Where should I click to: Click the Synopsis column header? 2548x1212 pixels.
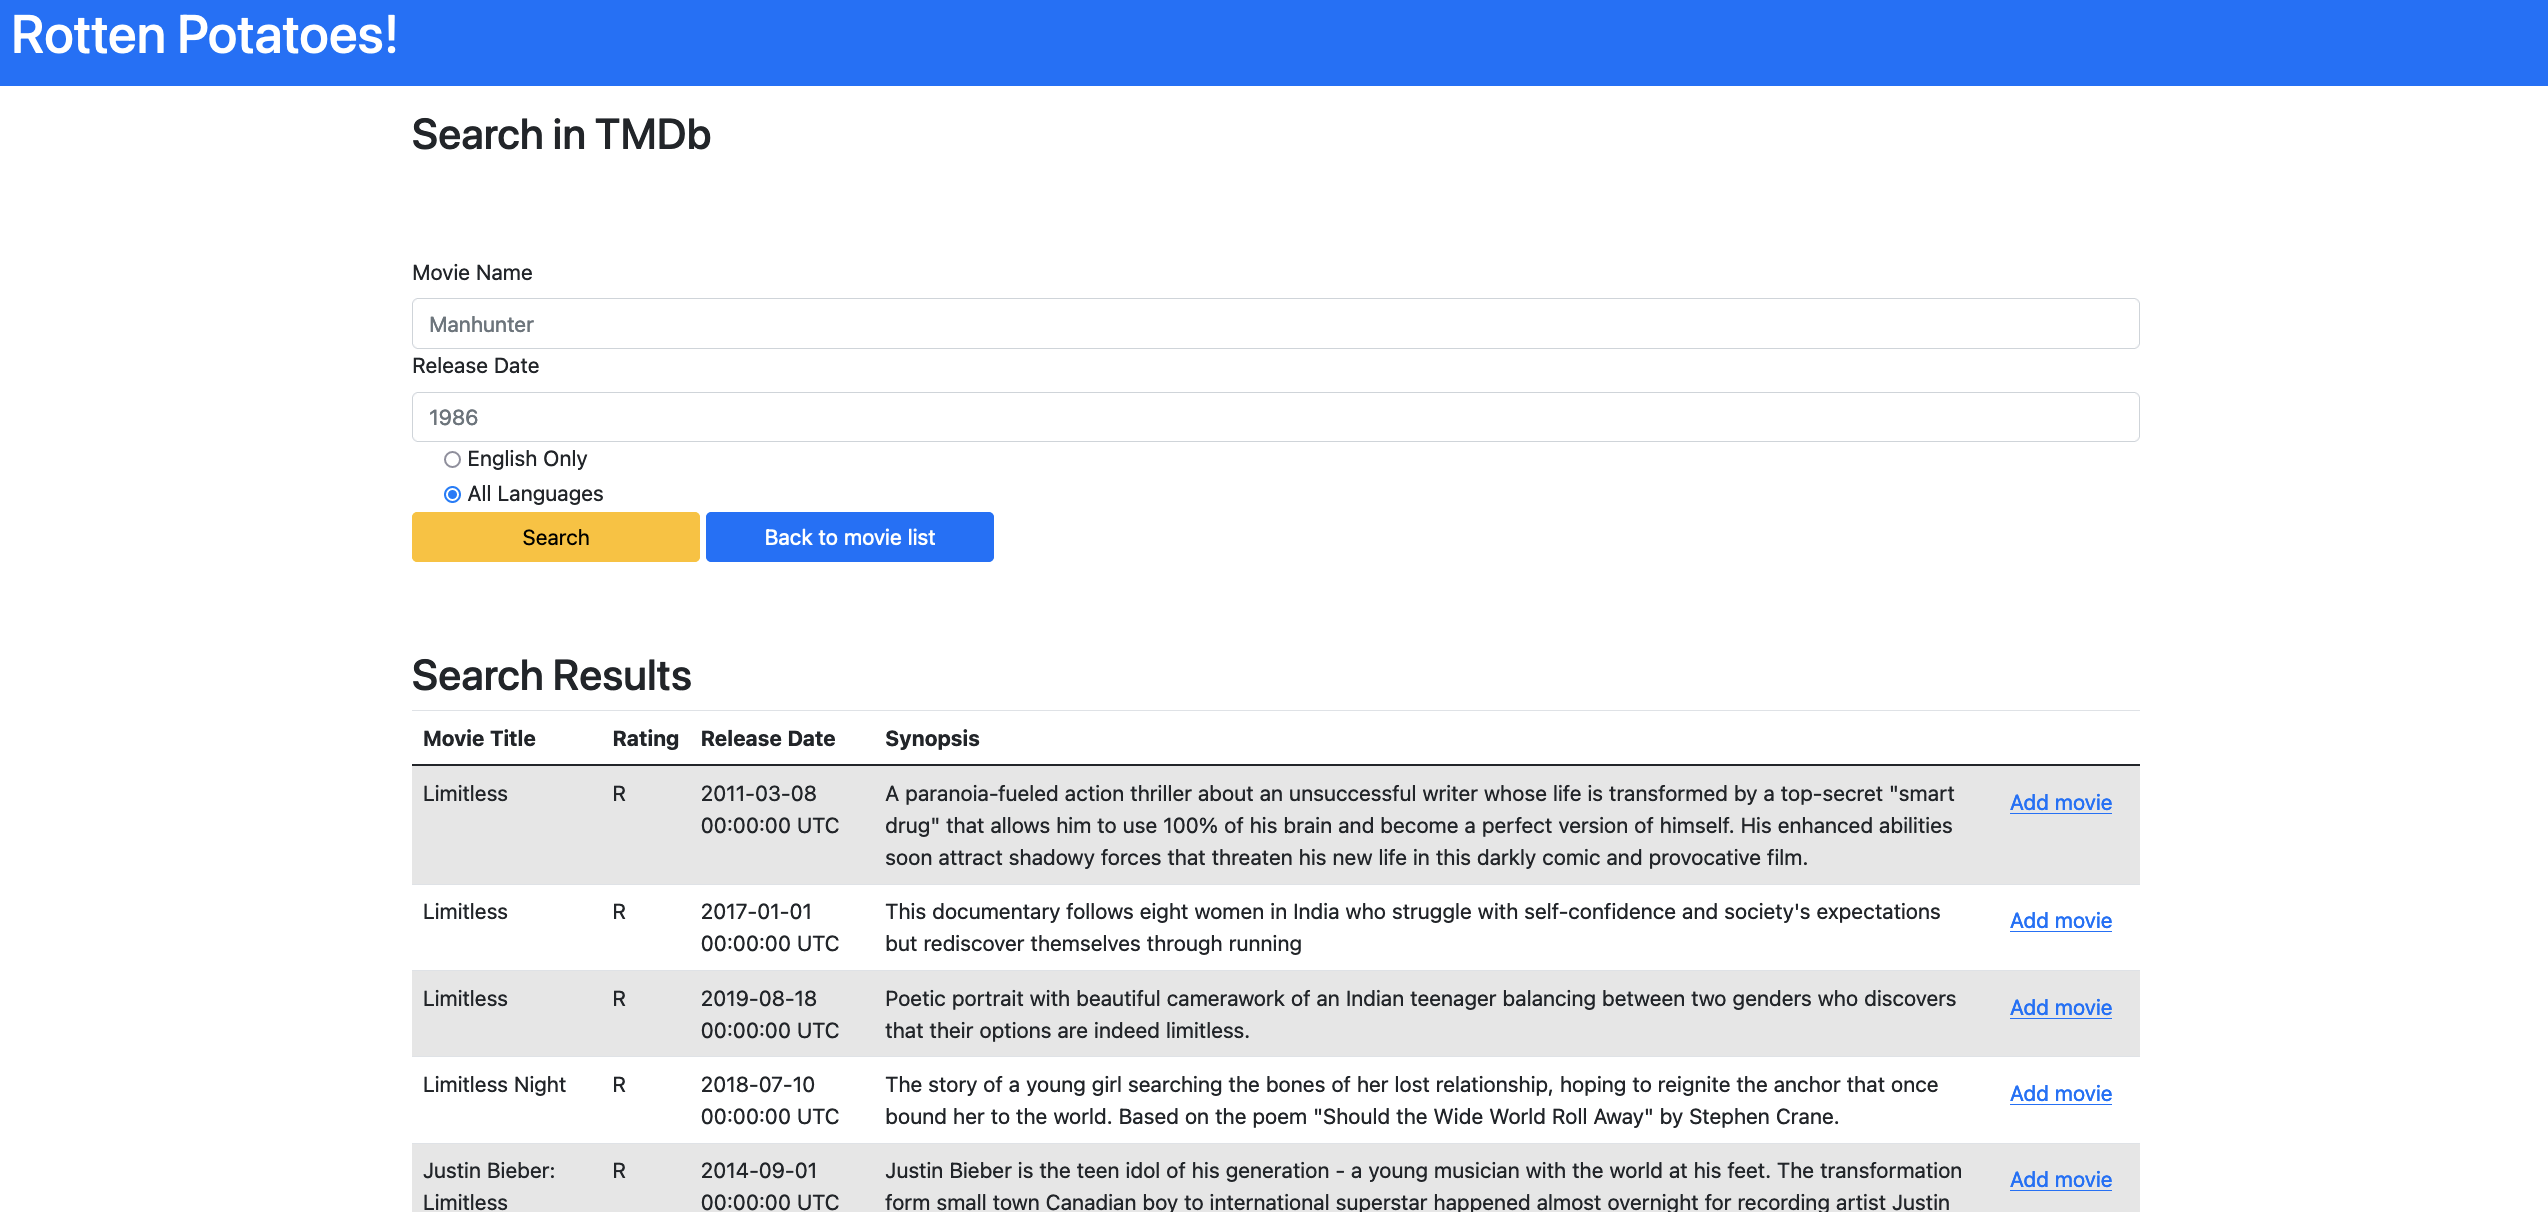932,738
